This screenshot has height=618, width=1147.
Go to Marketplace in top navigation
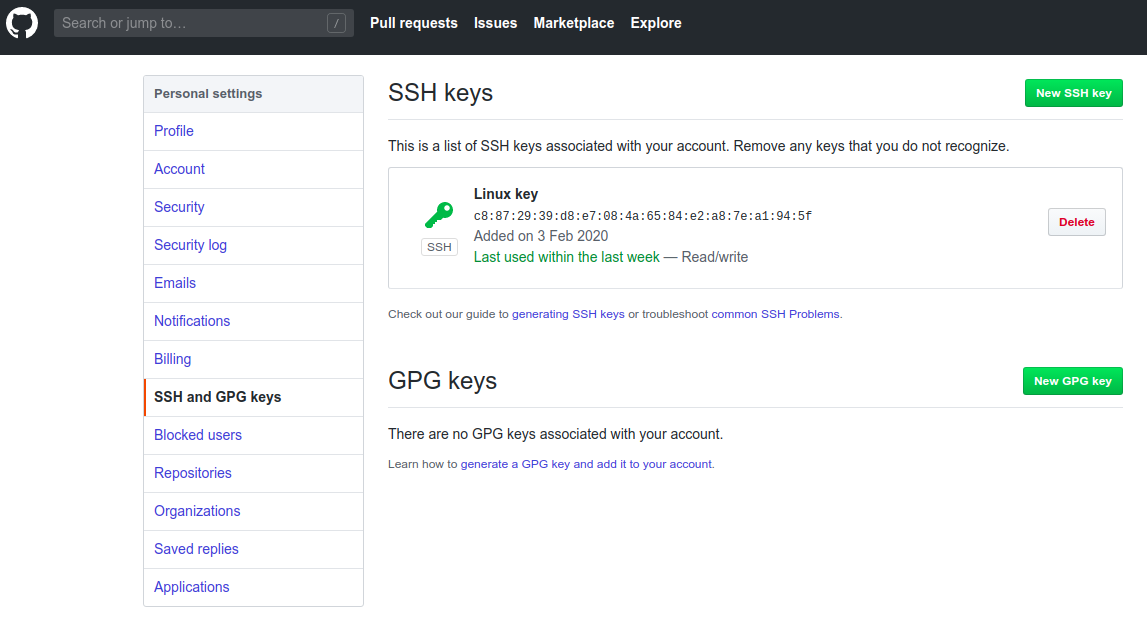(574, 23)
